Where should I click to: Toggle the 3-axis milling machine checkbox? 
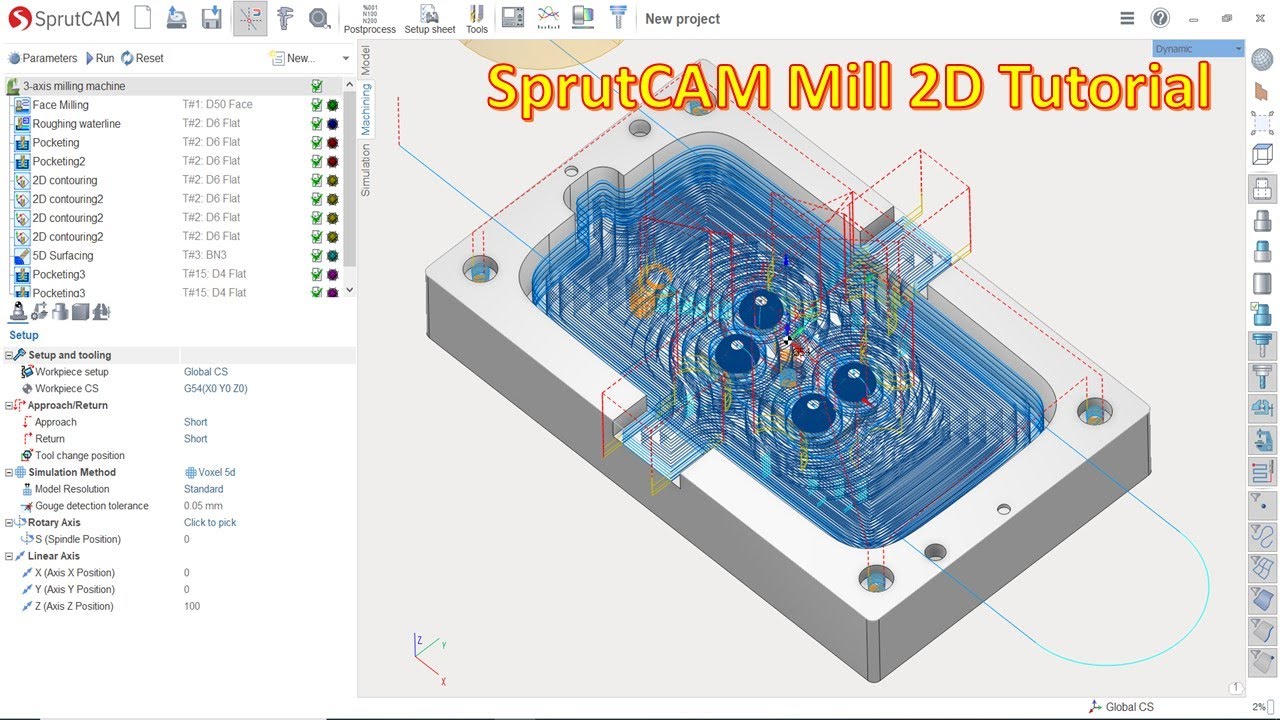(316, 86)
